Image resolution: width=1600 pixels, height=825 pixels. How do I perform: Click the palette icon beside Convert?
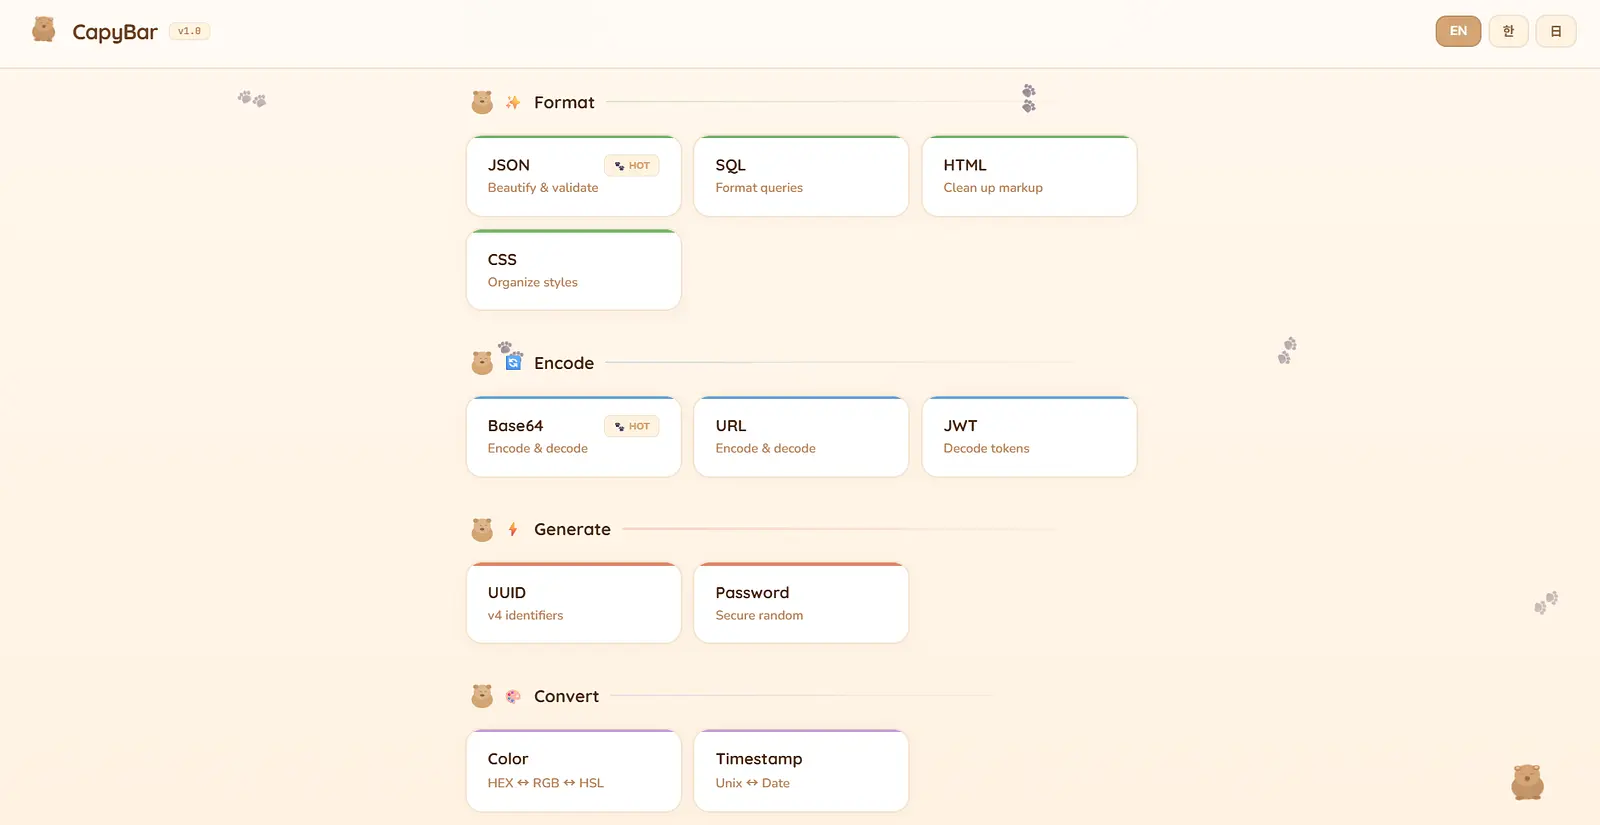coord(513,696)
